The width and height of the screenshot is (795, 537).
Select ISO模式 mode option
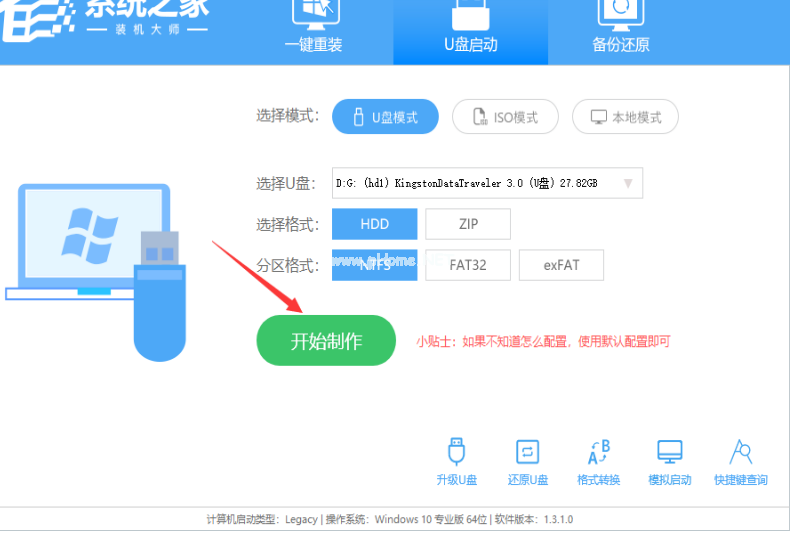[506, 117]
